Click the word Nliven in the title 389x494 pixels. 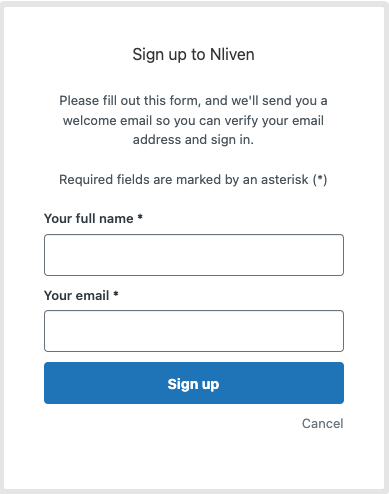[232, 54]
